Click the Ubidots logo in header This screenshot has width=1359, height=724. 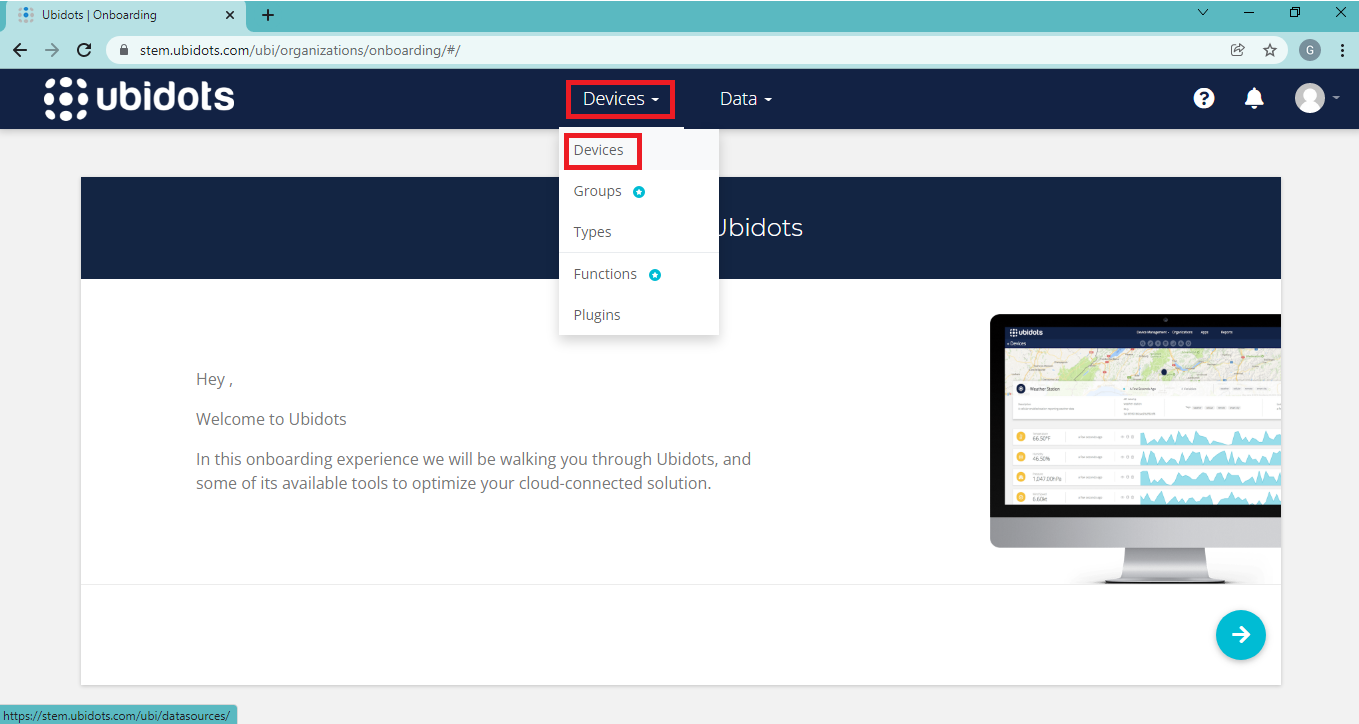(140, 98)
